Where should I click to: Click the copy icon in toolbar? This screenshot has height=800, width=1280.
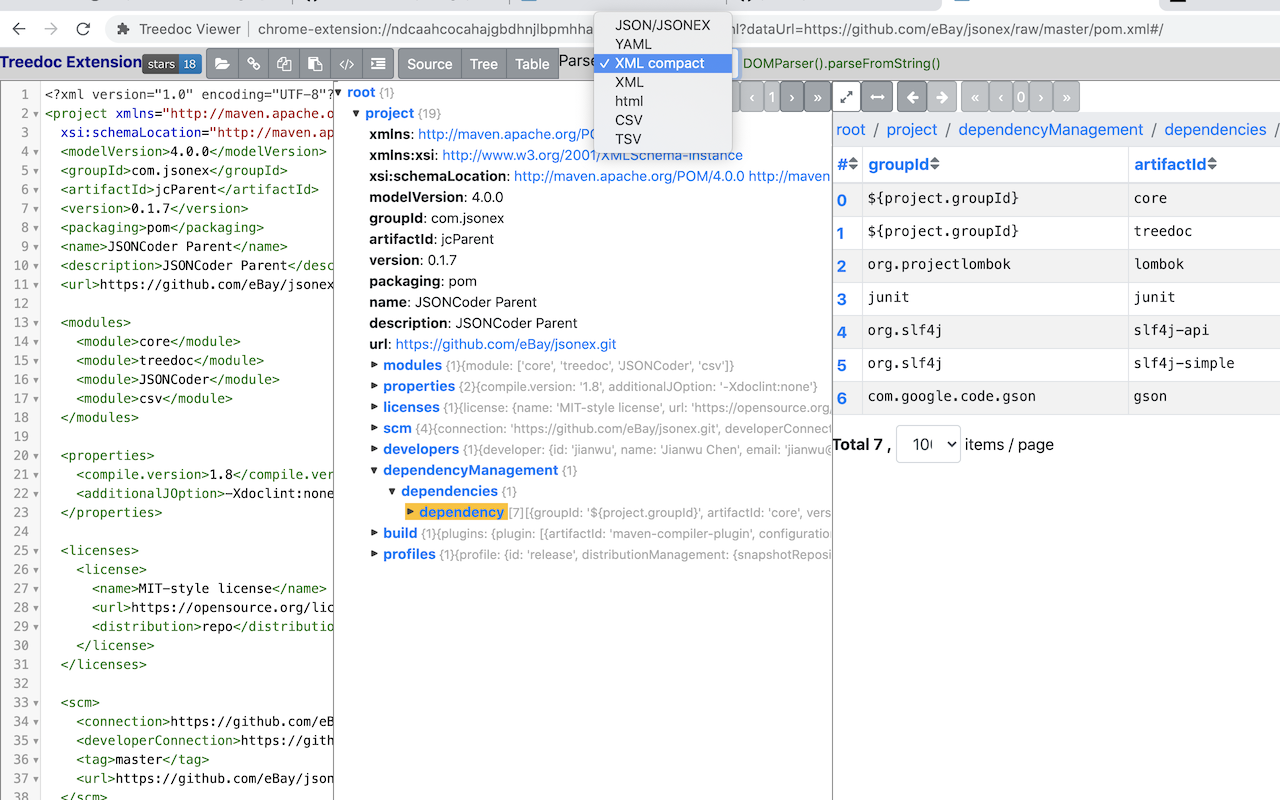(x=284, y=64)
